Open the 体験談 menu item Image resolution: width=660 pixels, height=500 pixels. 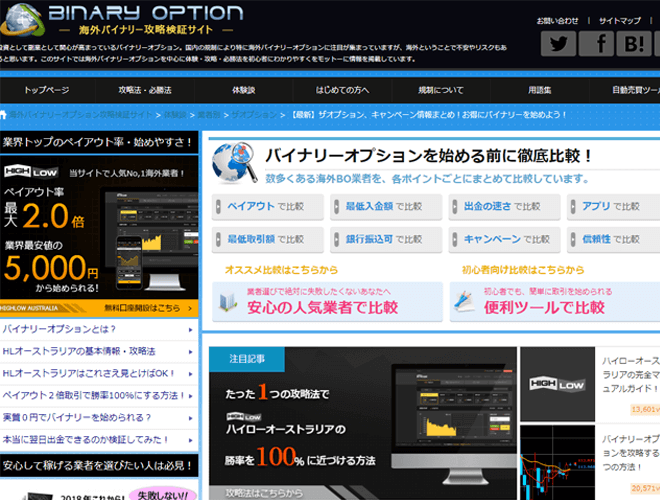[x=243, y=90]
